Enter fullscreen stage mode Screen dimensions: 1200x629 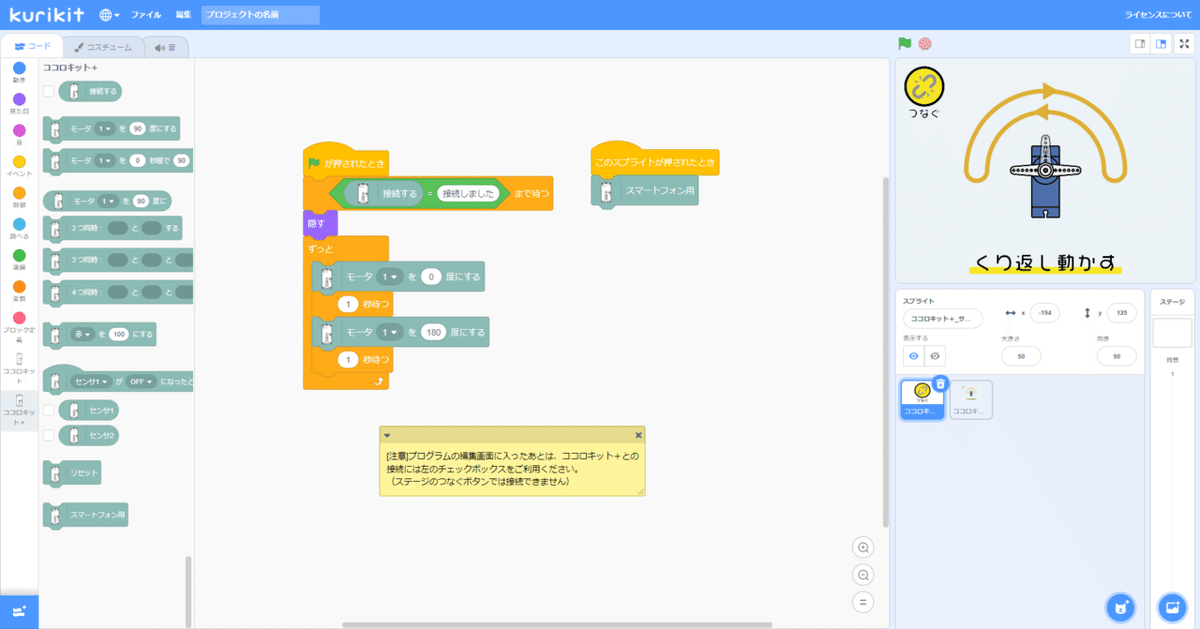pos(1185,44)
